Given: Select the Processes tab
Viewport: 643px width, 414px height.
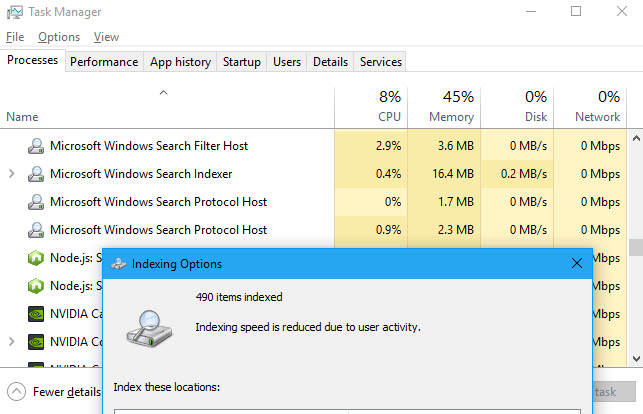Looking at the screenshot, I should [32, 60].
